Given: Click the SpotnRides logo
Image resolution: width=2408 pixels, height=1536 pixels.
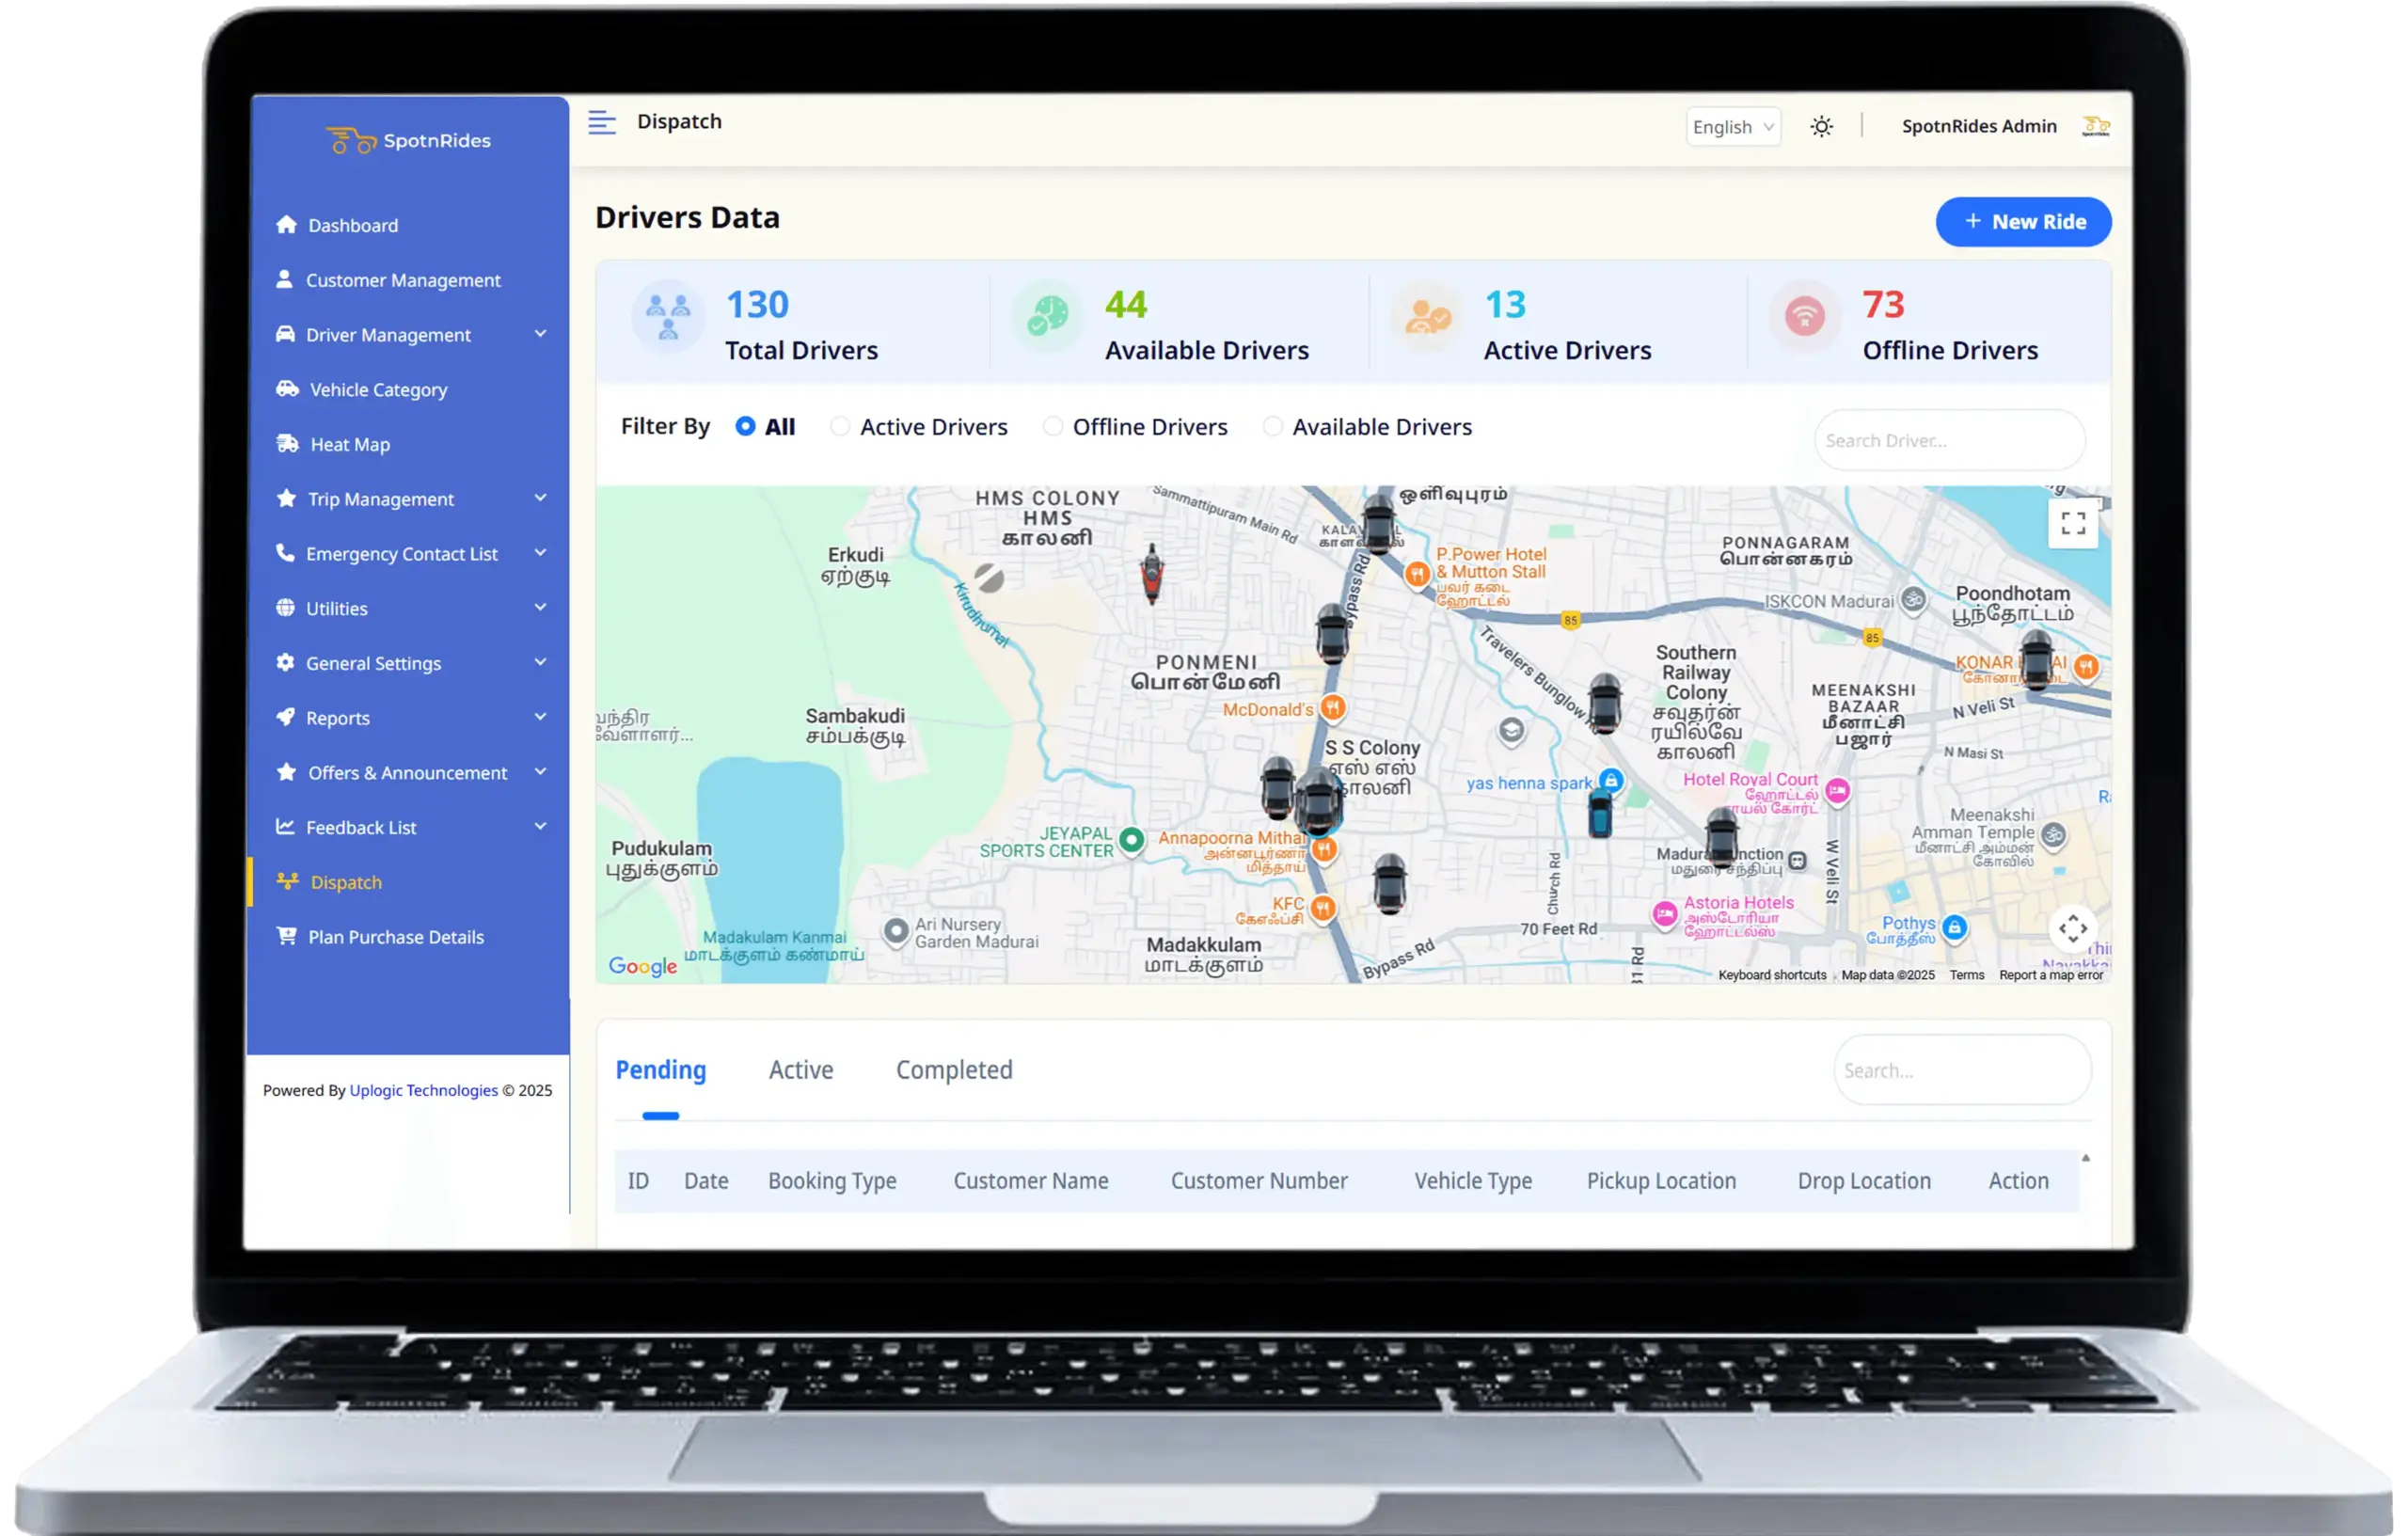Looking at the screenshot, I should 407,140.
